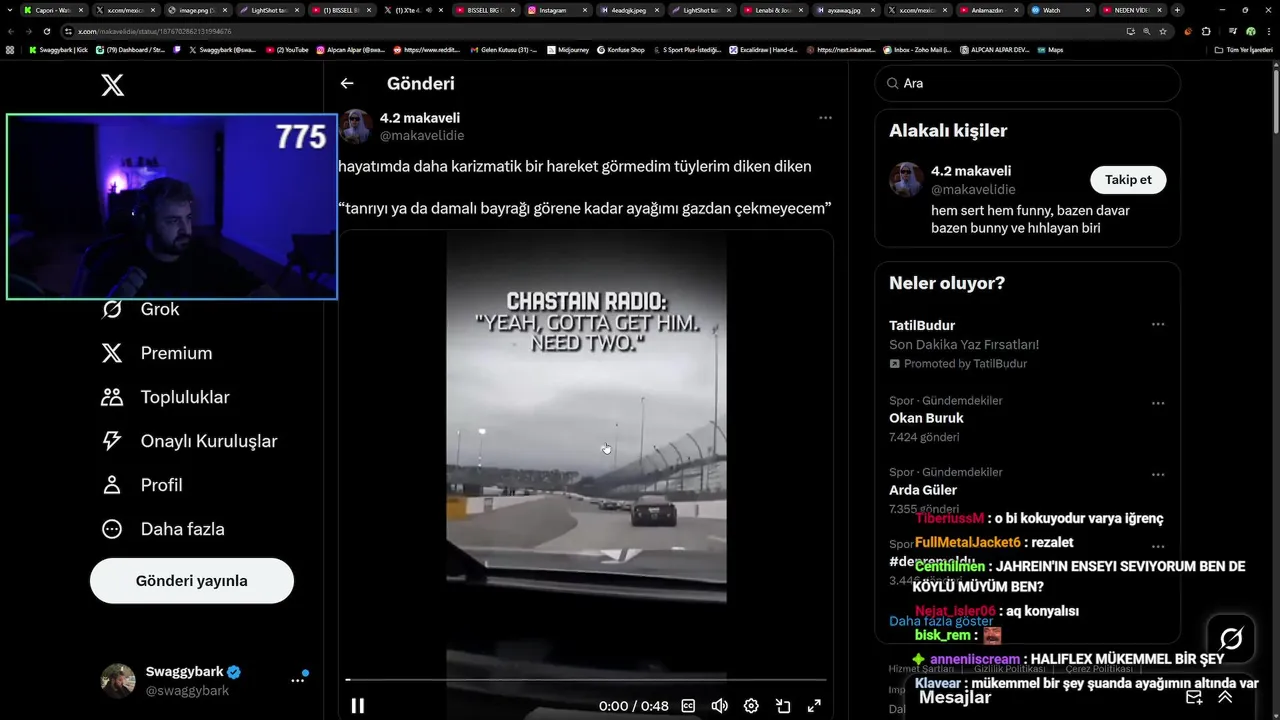1280x720 pixels.
Task: Open Topluluklar in the sidebar
Action: tap(165, 397)
